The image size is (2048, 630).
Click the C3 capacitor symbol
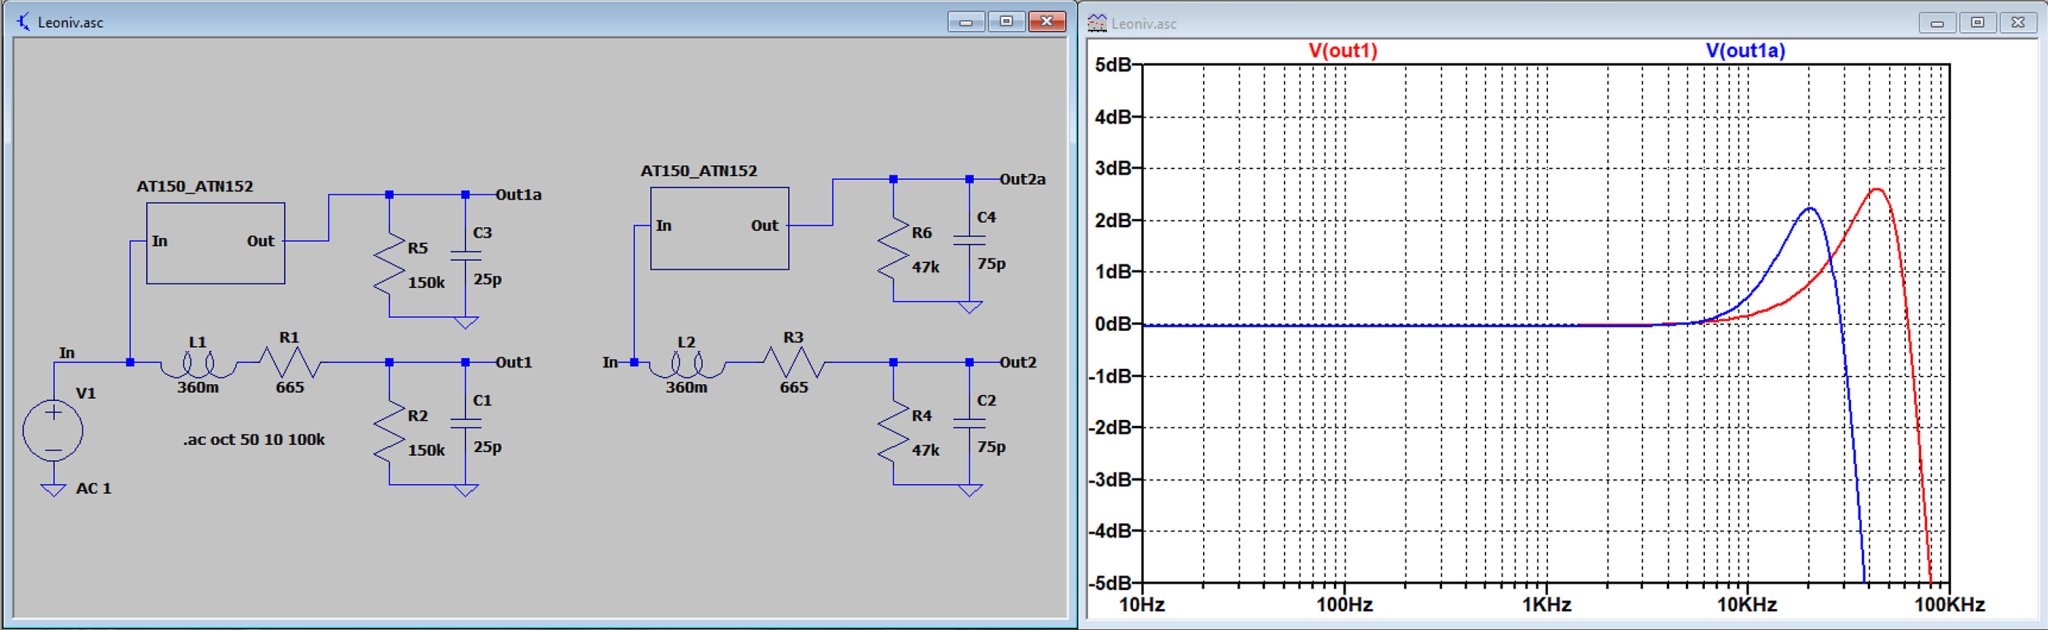pyautogui.click(x=465, y=255)
